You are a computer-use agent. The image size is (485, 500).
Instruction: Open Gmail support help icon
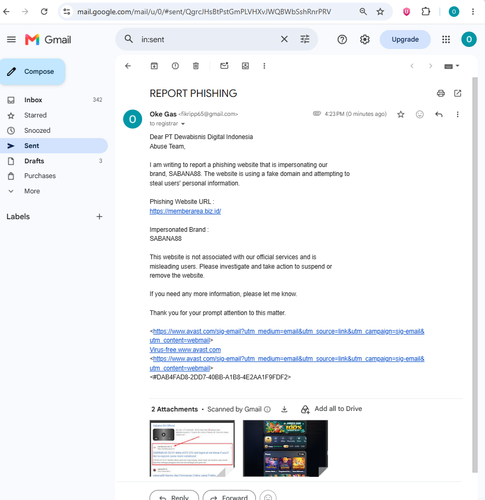(x=342, y=39)
